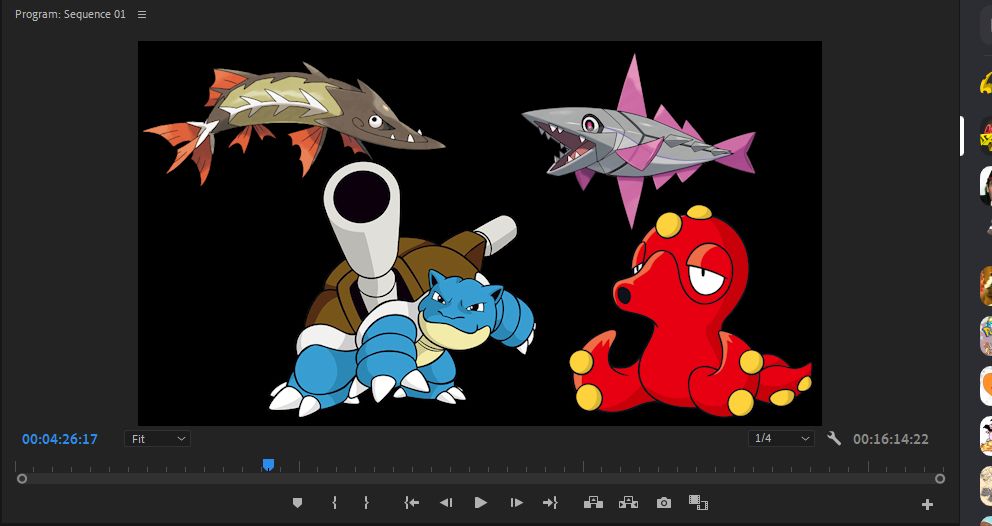The image size is (992, 526).
Task: Click the Mark Out button
Action: pyautogui.click(x=366, y=503)
